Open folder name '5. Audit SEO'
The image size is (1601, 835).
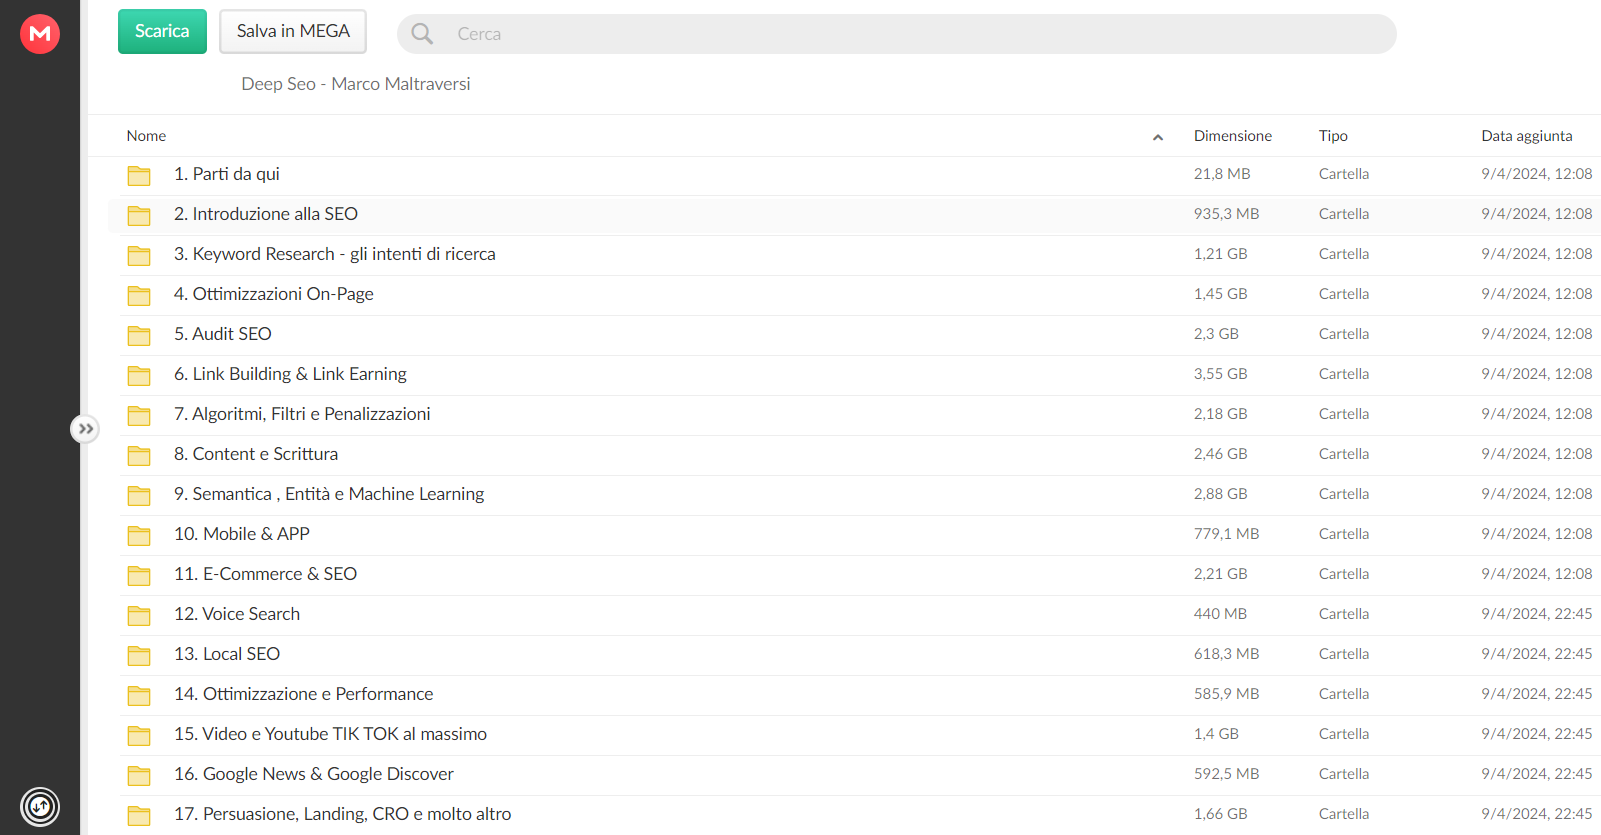(223, 334)
